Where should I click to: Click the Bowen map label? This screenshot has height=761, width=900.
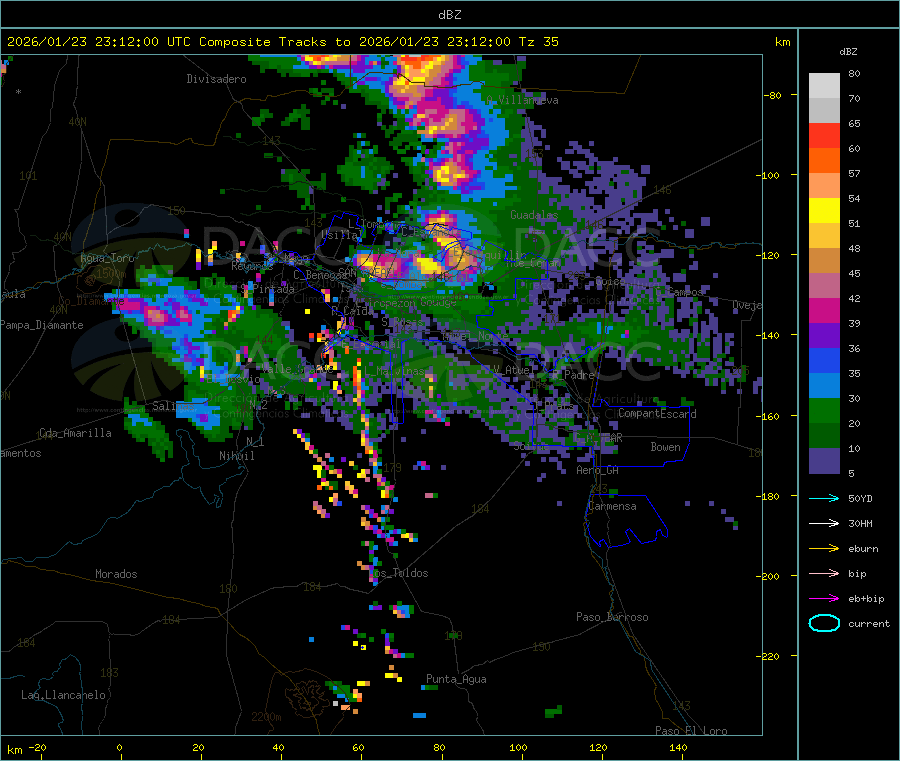coord(666,447)
